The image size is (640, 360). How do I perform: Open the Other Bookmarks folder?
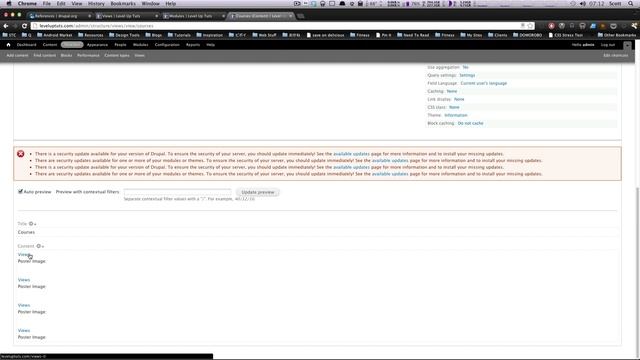[x=617, y=35]
